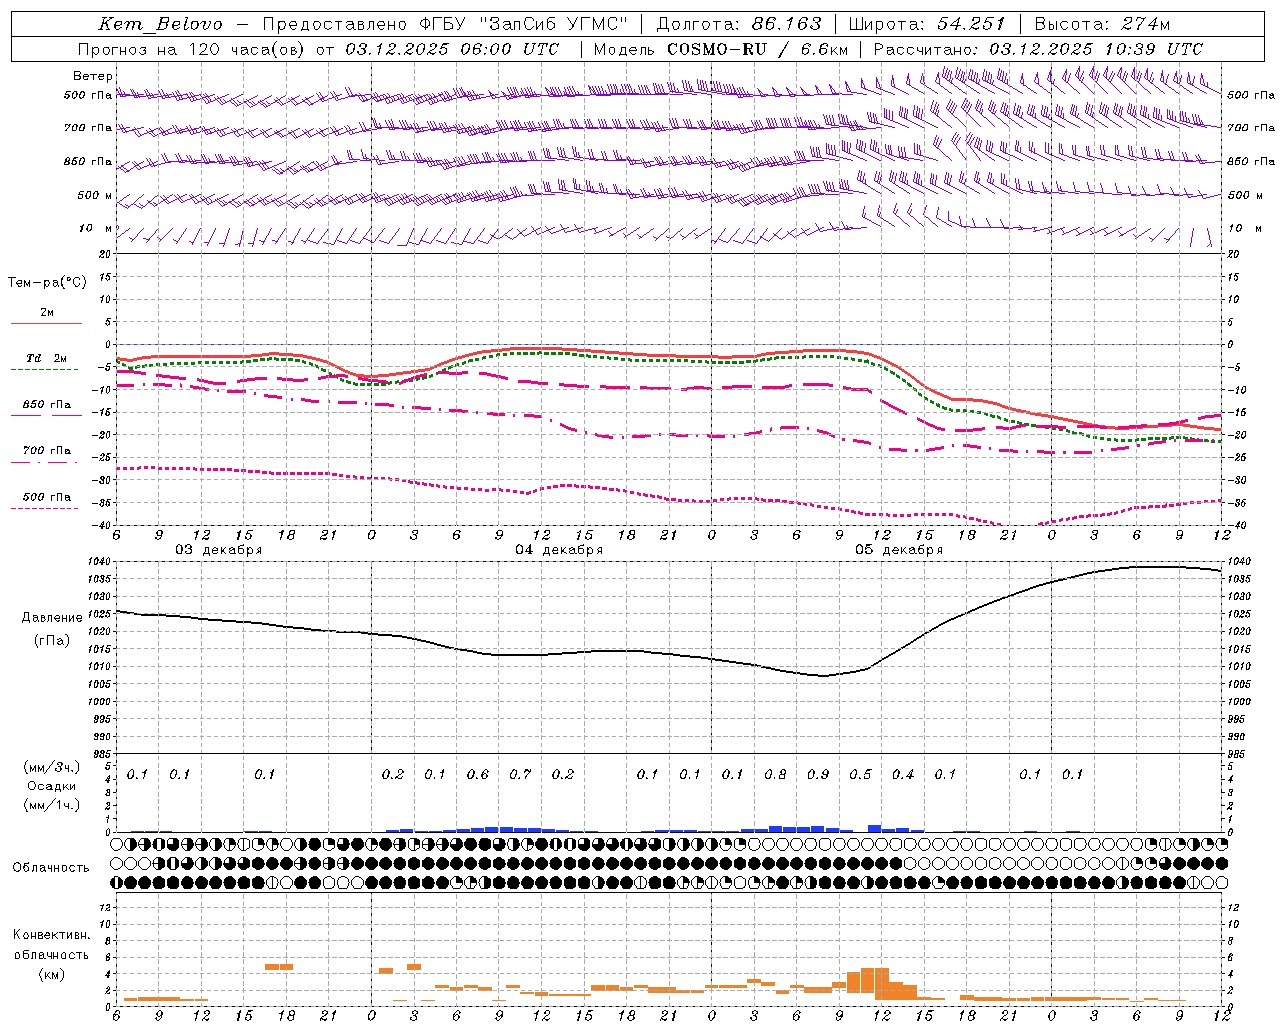The width and height of the screenshot is (1280, 1024).
Task: Select the (мм/3ч.) unit label
Action: pos(52,767)
